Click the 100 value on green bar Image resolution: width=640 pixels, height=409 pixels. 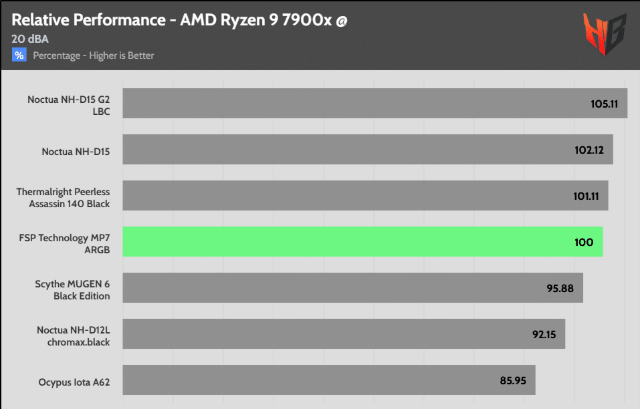pos(584,242)
